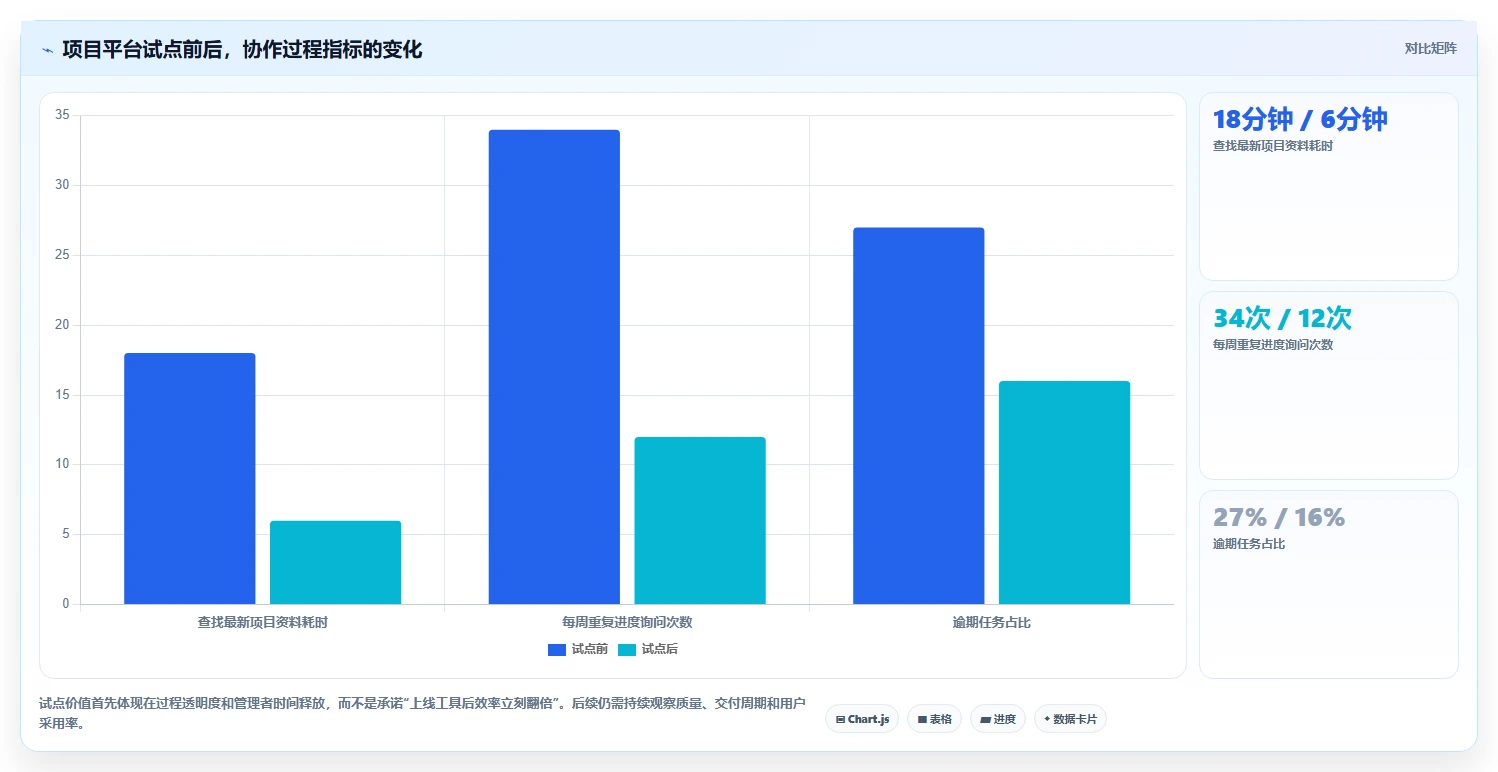This screenshot has width=1498, height=772.
Task: Select the 表格 tag
Action: click(934, 719)
